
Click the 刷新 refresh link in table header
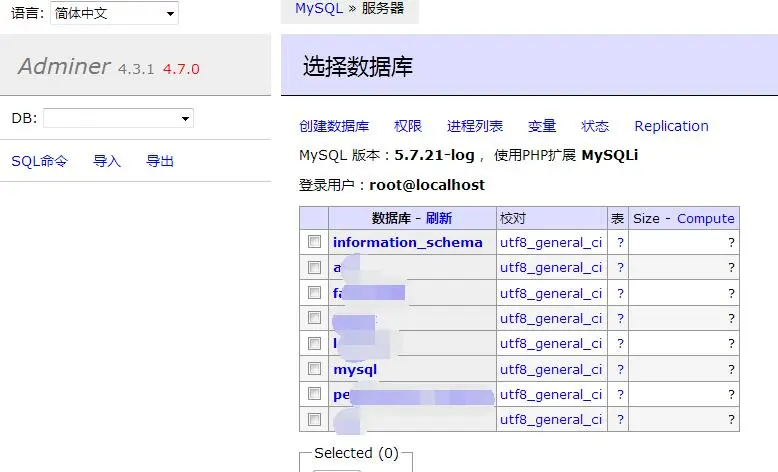click(x=439, y=218)
